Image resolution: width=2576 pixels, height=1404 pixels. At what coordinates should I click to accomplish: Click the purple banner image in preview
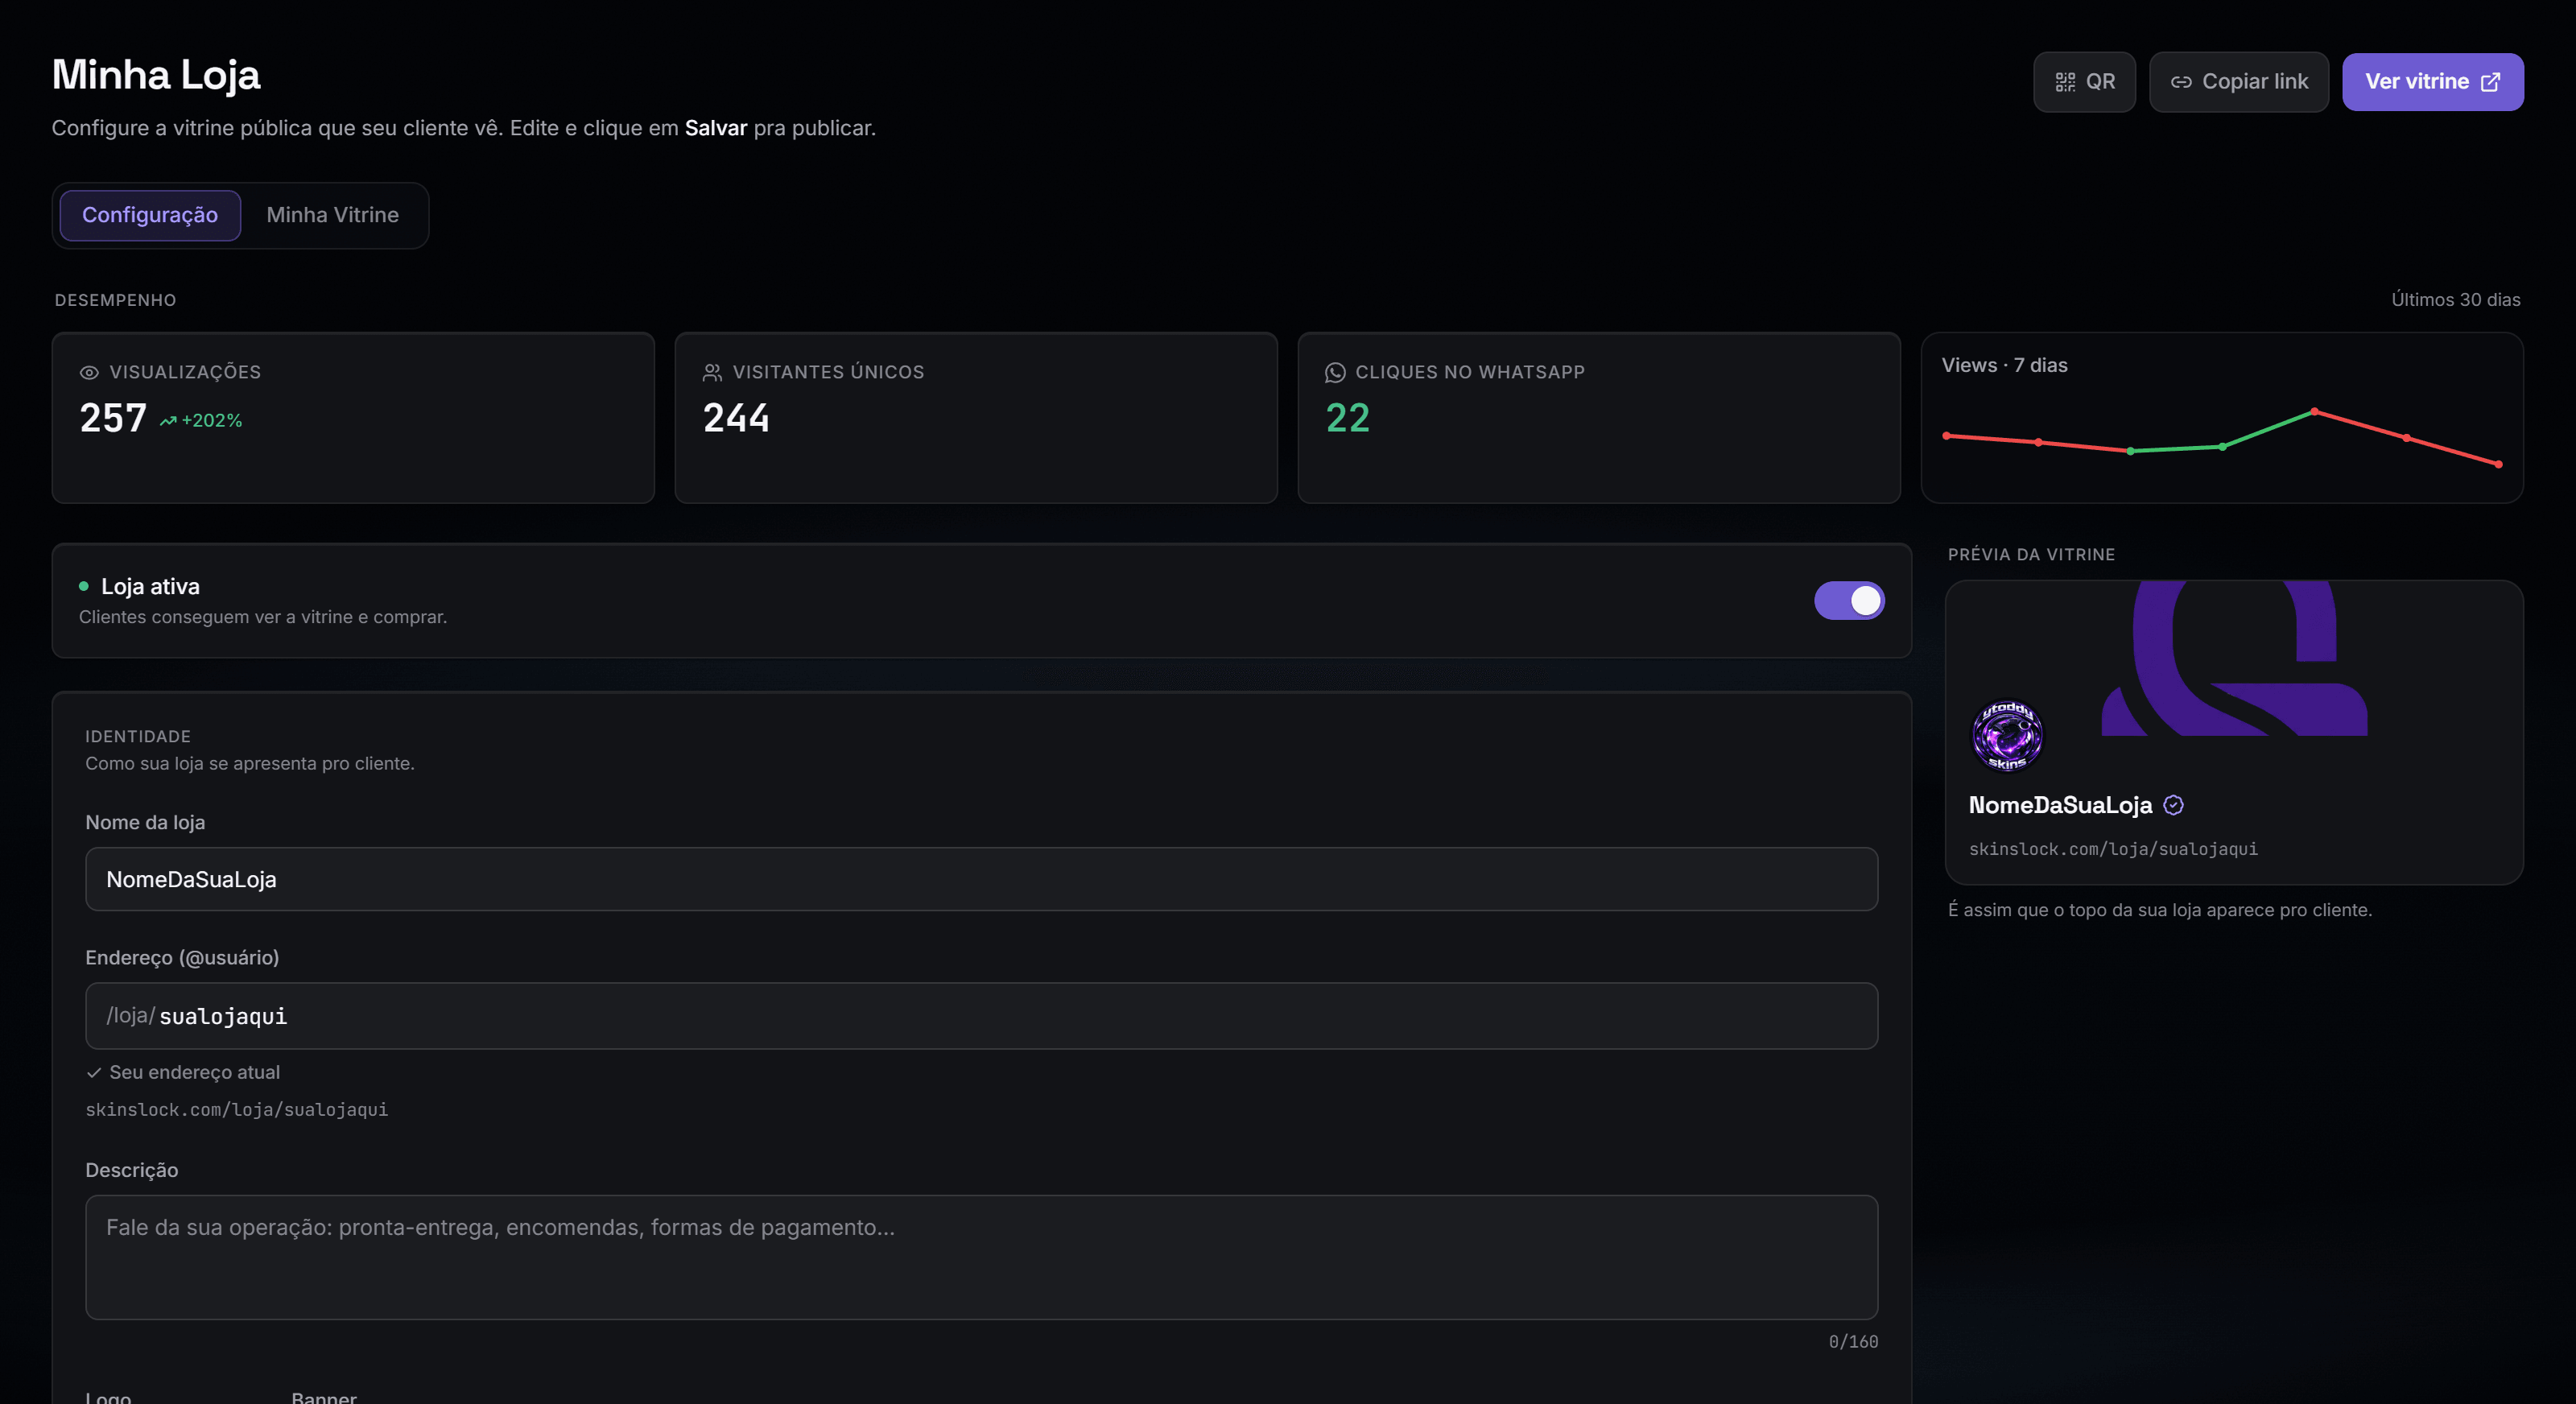2234,658
